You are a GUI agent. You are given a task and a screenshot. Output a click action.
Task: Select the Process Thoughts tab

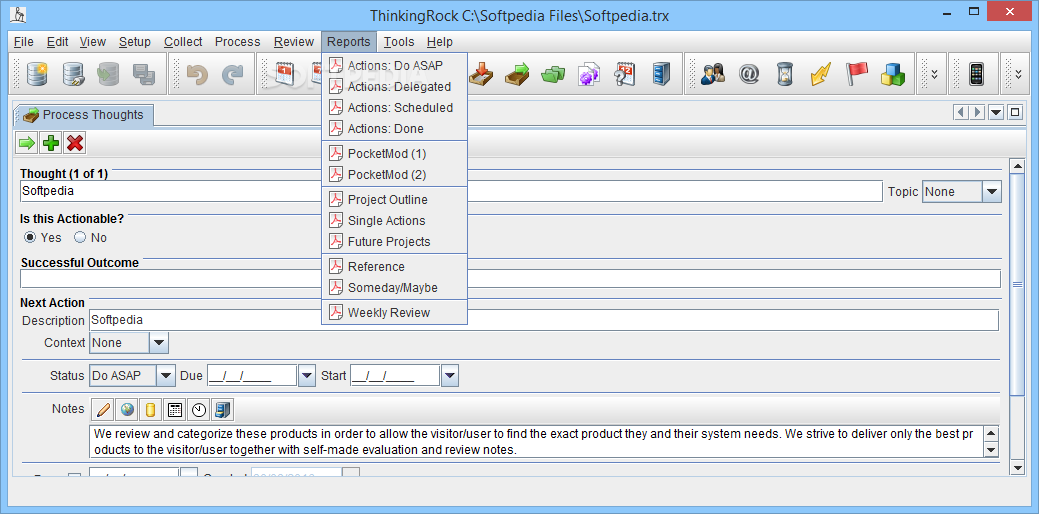click(83, 115)
